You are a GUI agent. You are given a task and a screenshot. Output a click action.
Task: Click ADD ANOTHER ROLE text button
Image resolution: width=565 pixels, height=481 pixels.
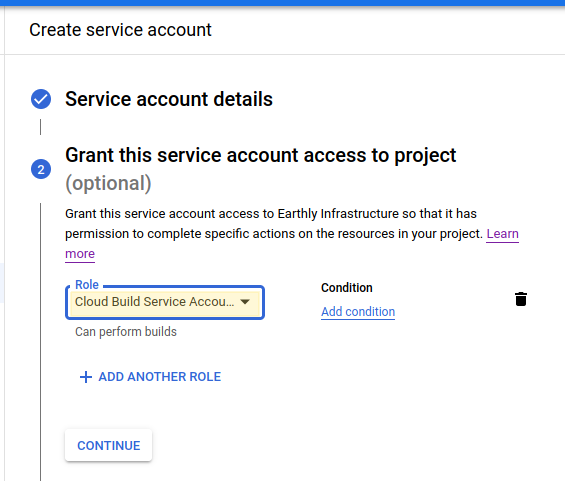[160, 377]
